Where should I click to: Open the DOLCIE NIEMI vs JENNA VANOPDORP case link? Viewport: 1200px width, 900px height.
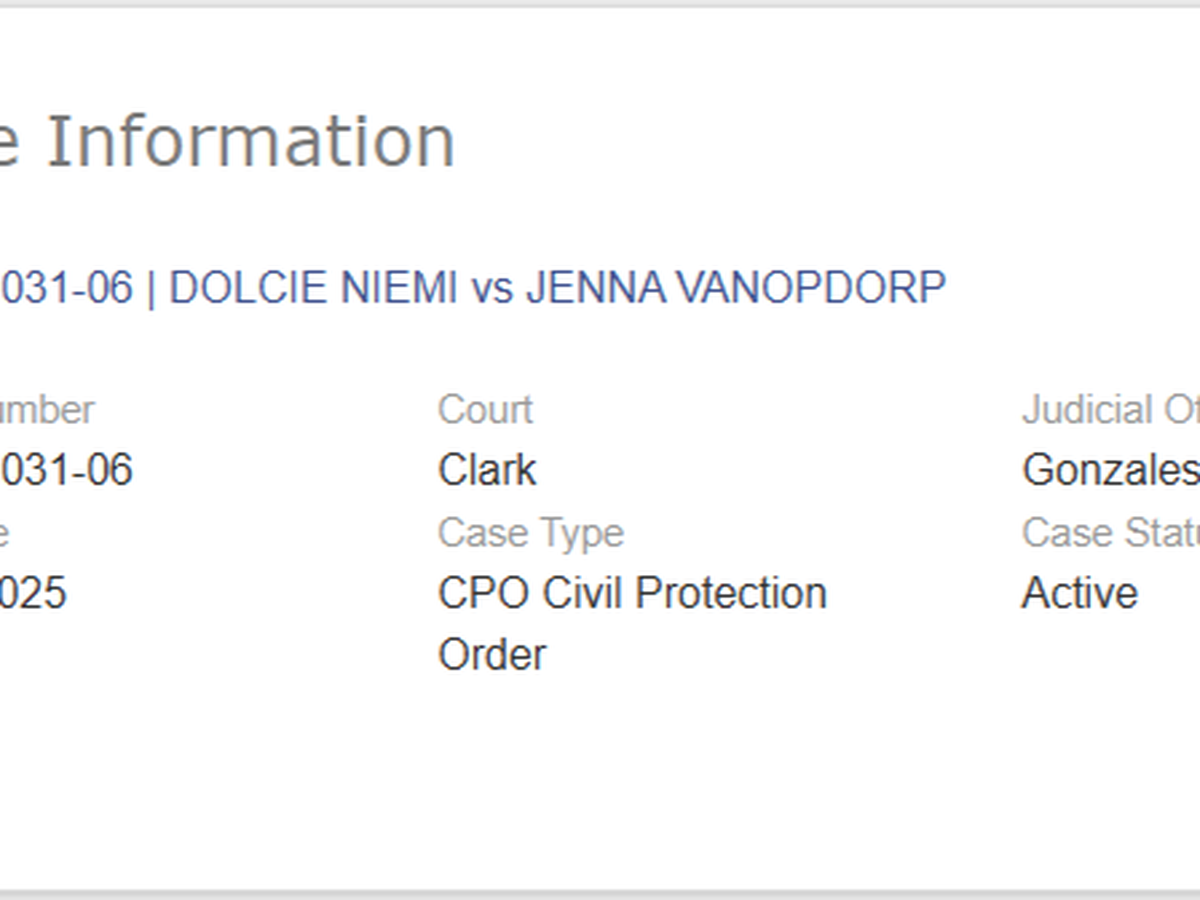(555, 288)
